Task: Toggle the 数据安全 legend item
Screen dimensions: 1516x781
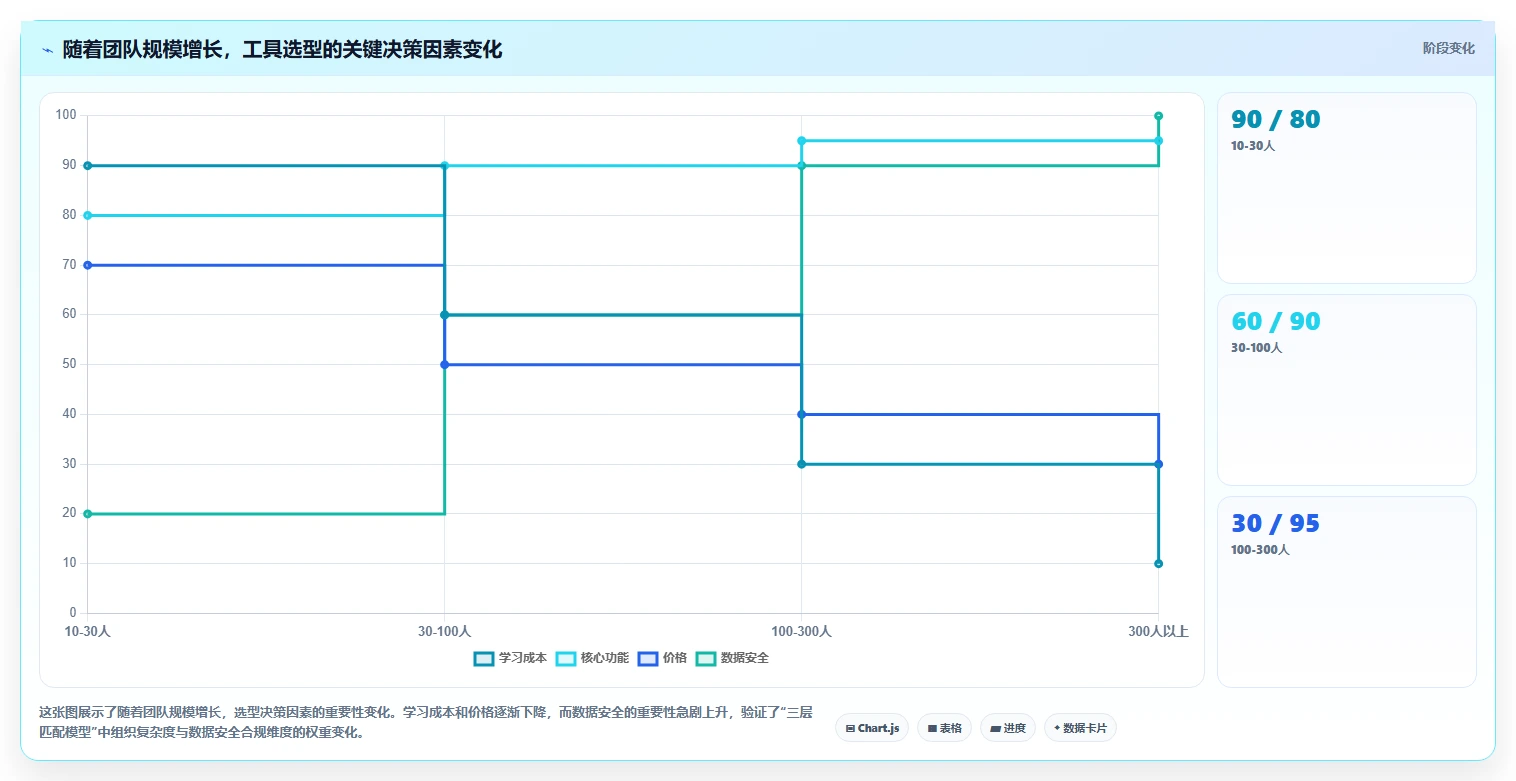Action: click(732, 658)
